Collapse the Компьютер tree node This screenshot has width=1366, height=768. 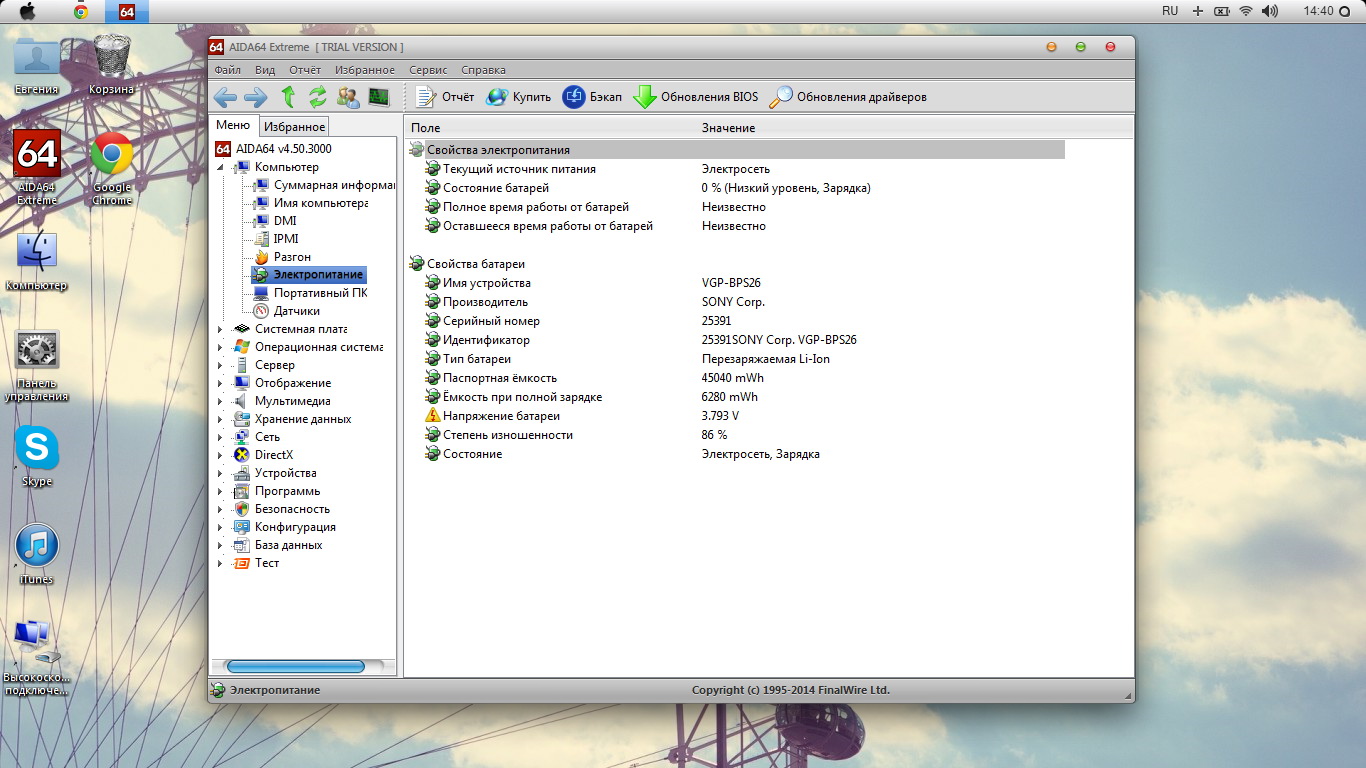click(221, 168)
